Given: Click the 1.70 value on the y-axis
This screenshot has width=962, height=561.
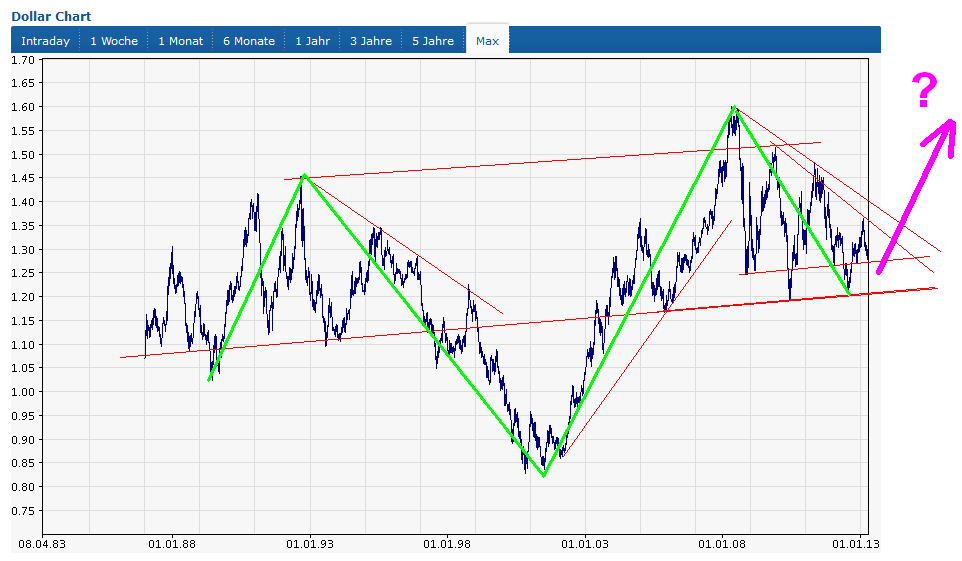Looking at the screenshot, I should coord(22,60).
